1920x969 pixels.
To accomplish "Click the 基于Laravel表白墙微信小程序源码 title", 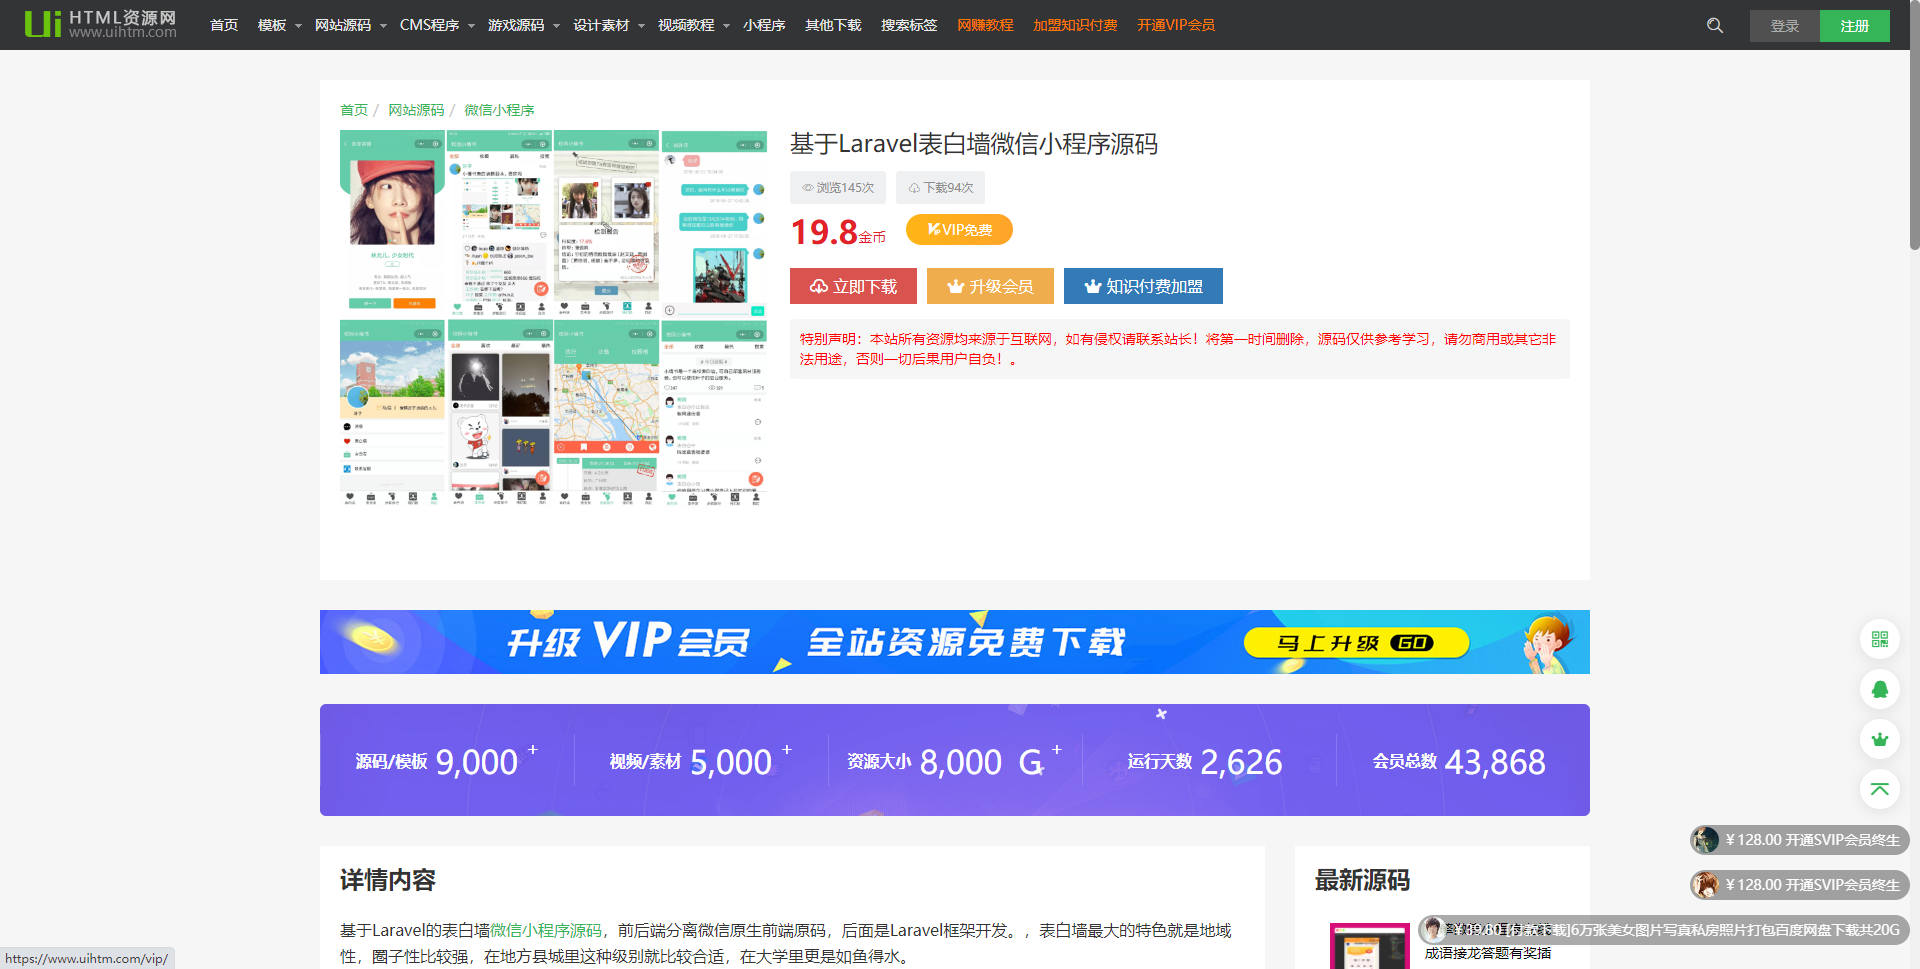I will (974, 144).
